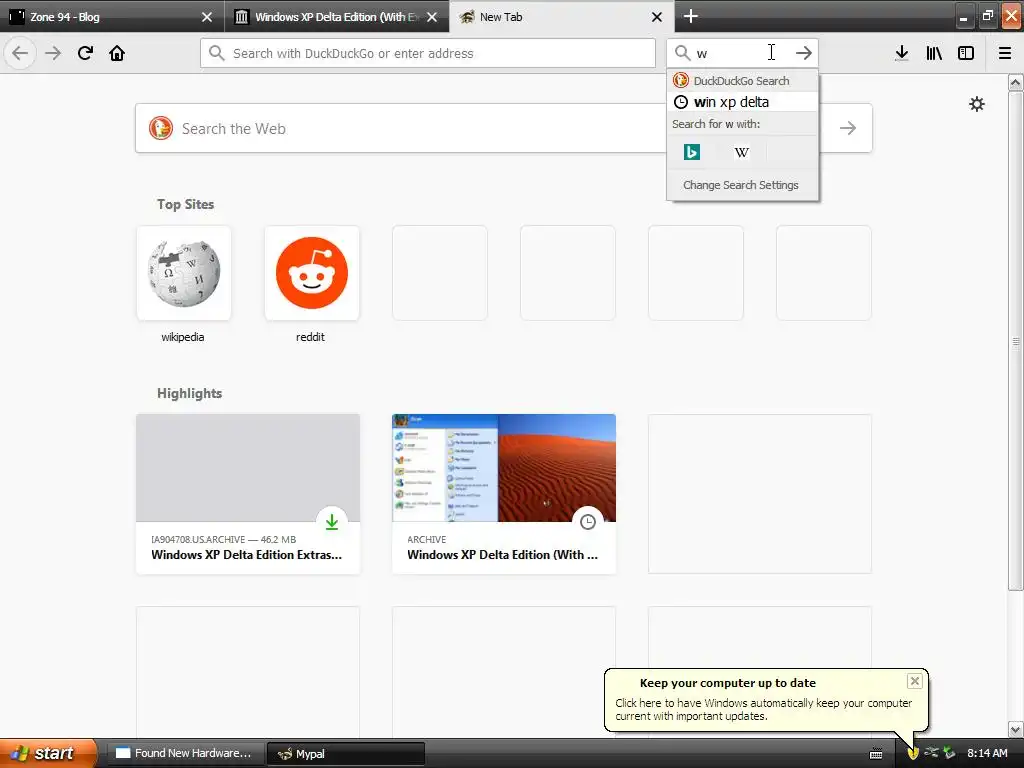
Task: Open the Library toolbar button
Action: (934, 53)
